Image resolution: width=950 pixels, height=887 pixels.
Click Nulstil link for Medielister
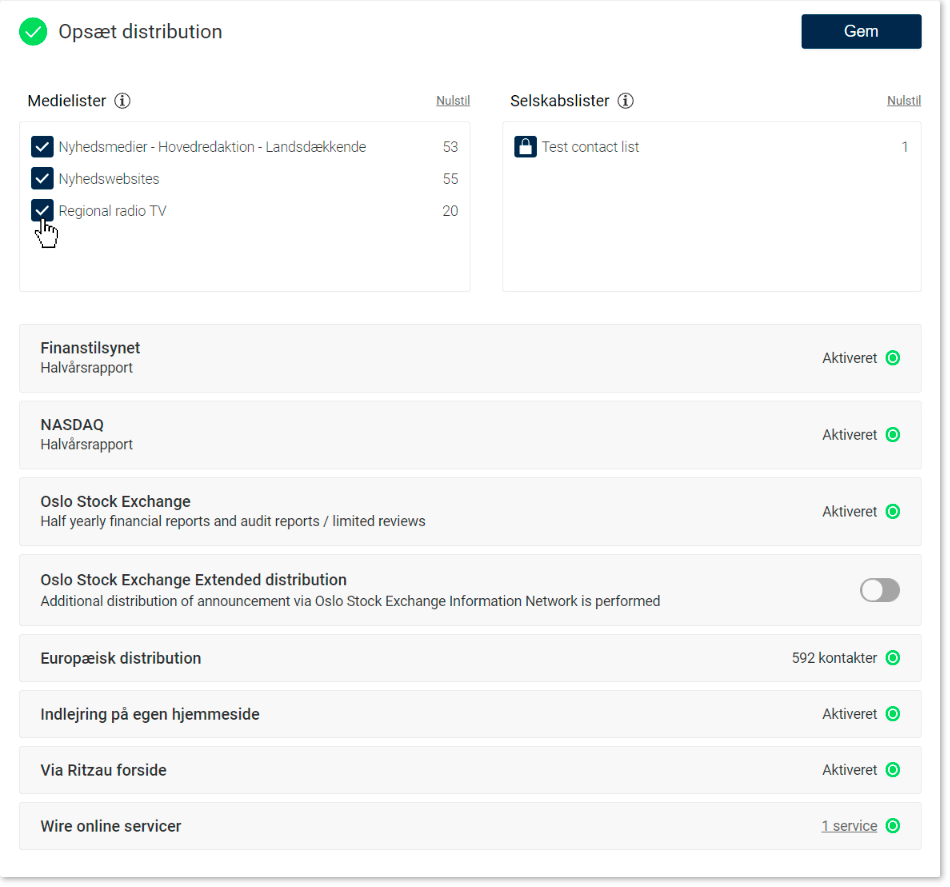(452, 101)
